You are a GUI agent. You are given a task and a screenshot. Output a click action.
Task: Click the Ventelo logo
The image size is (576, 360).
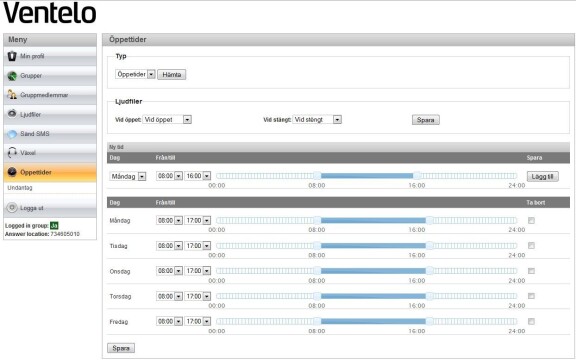pyautogui.click(x=50, y=14)
